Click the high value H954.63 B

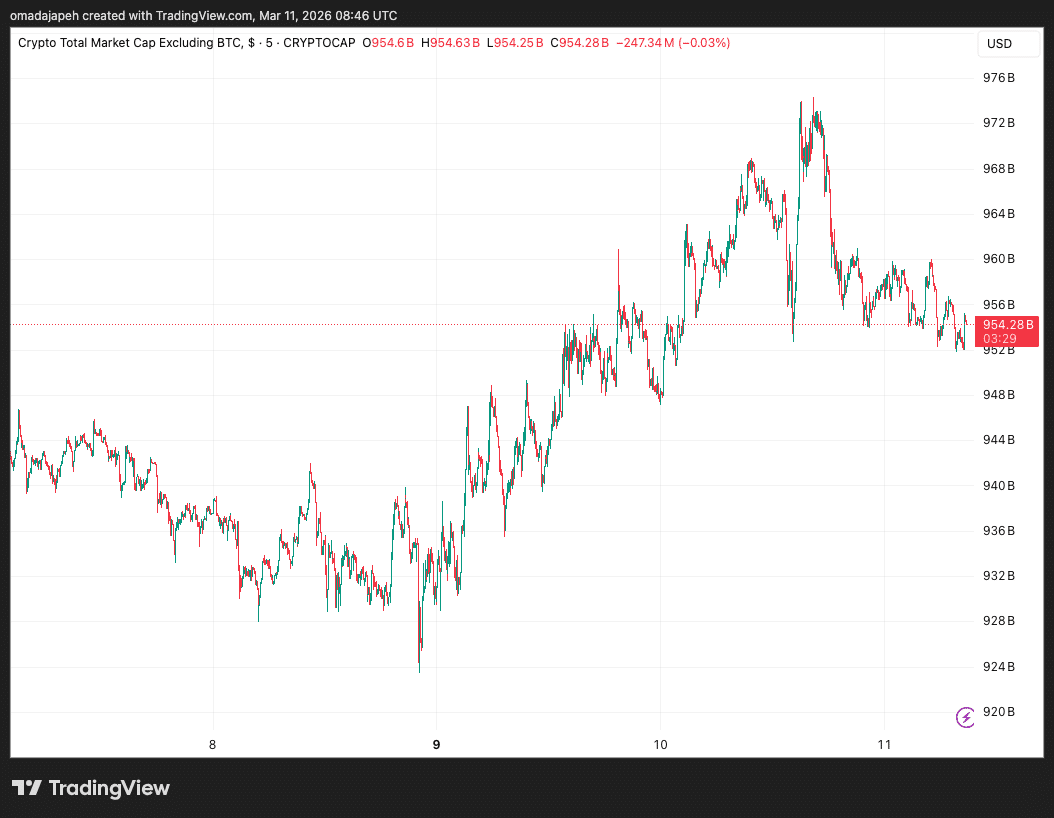450,43
